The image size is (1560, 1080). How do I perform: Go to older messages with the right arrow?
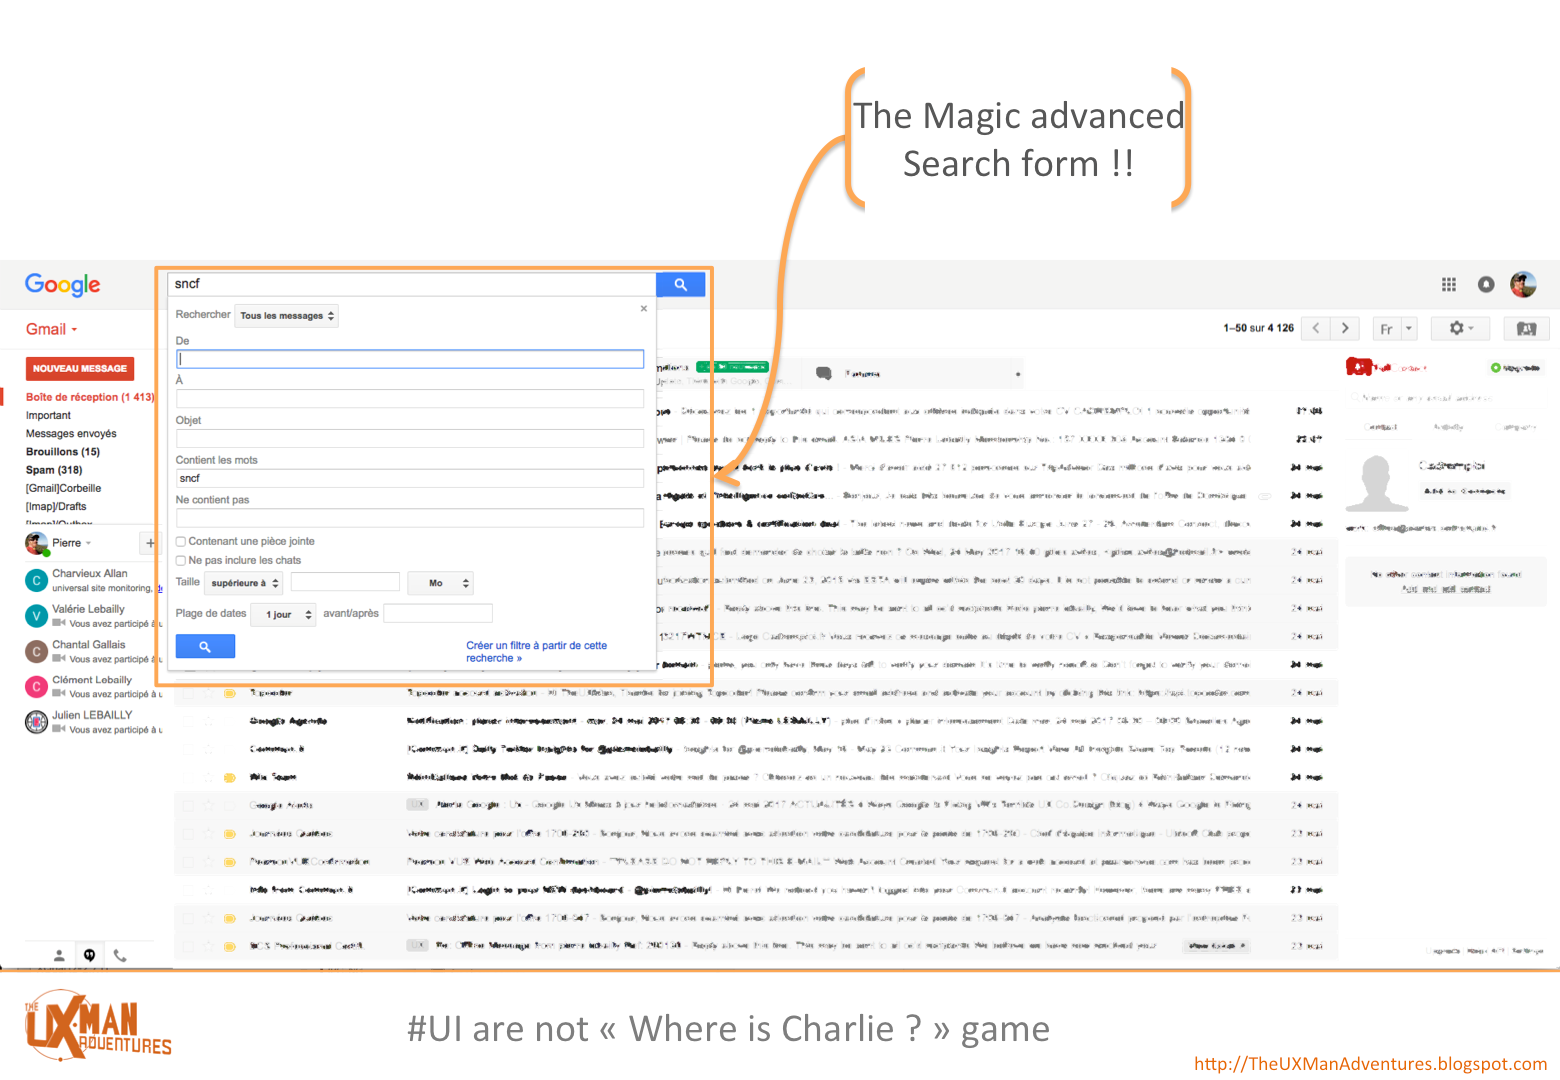click(1345, 328)
